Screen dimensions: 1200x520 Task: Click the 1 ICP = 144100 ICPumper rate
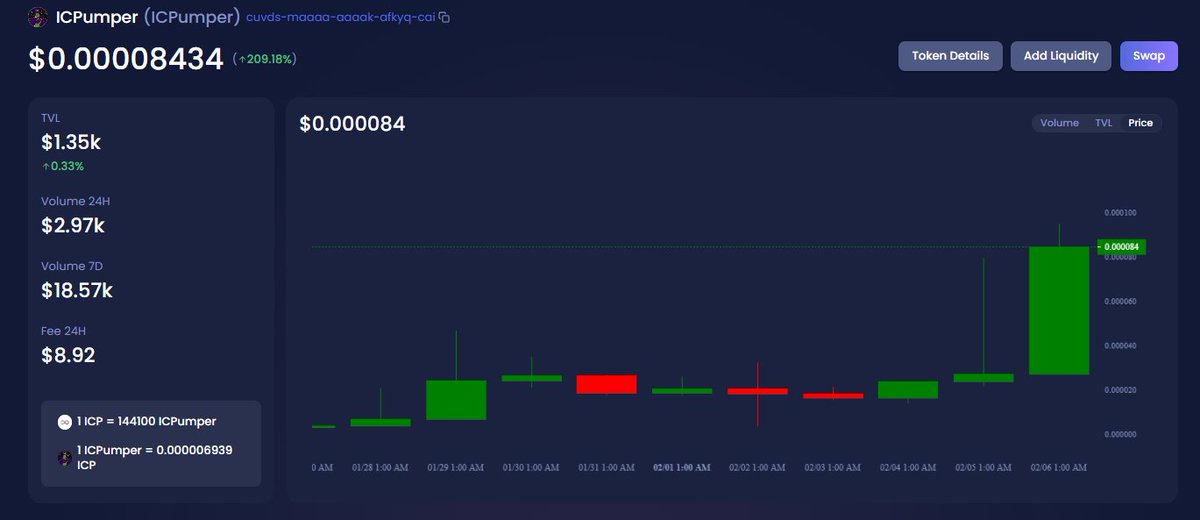[146, 422]
